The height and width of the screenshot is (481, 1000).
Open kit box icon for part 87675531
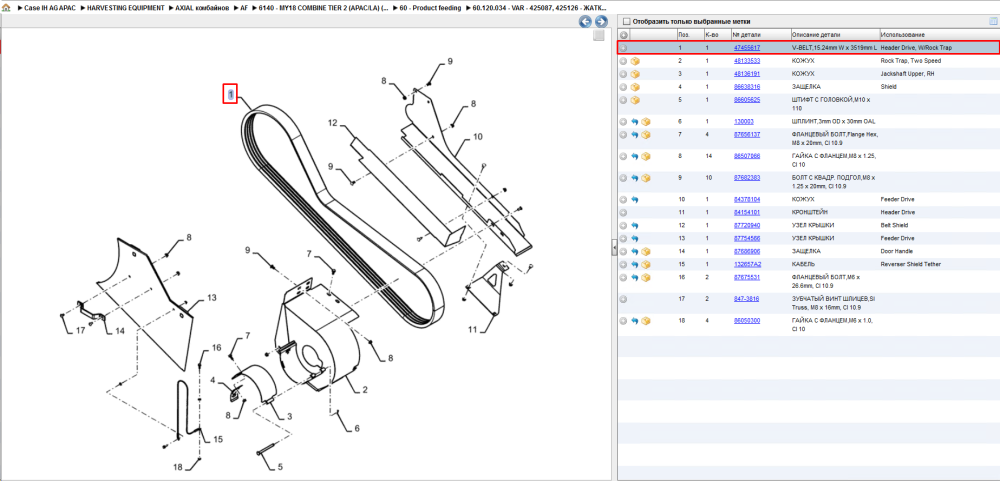click(645, 278)
